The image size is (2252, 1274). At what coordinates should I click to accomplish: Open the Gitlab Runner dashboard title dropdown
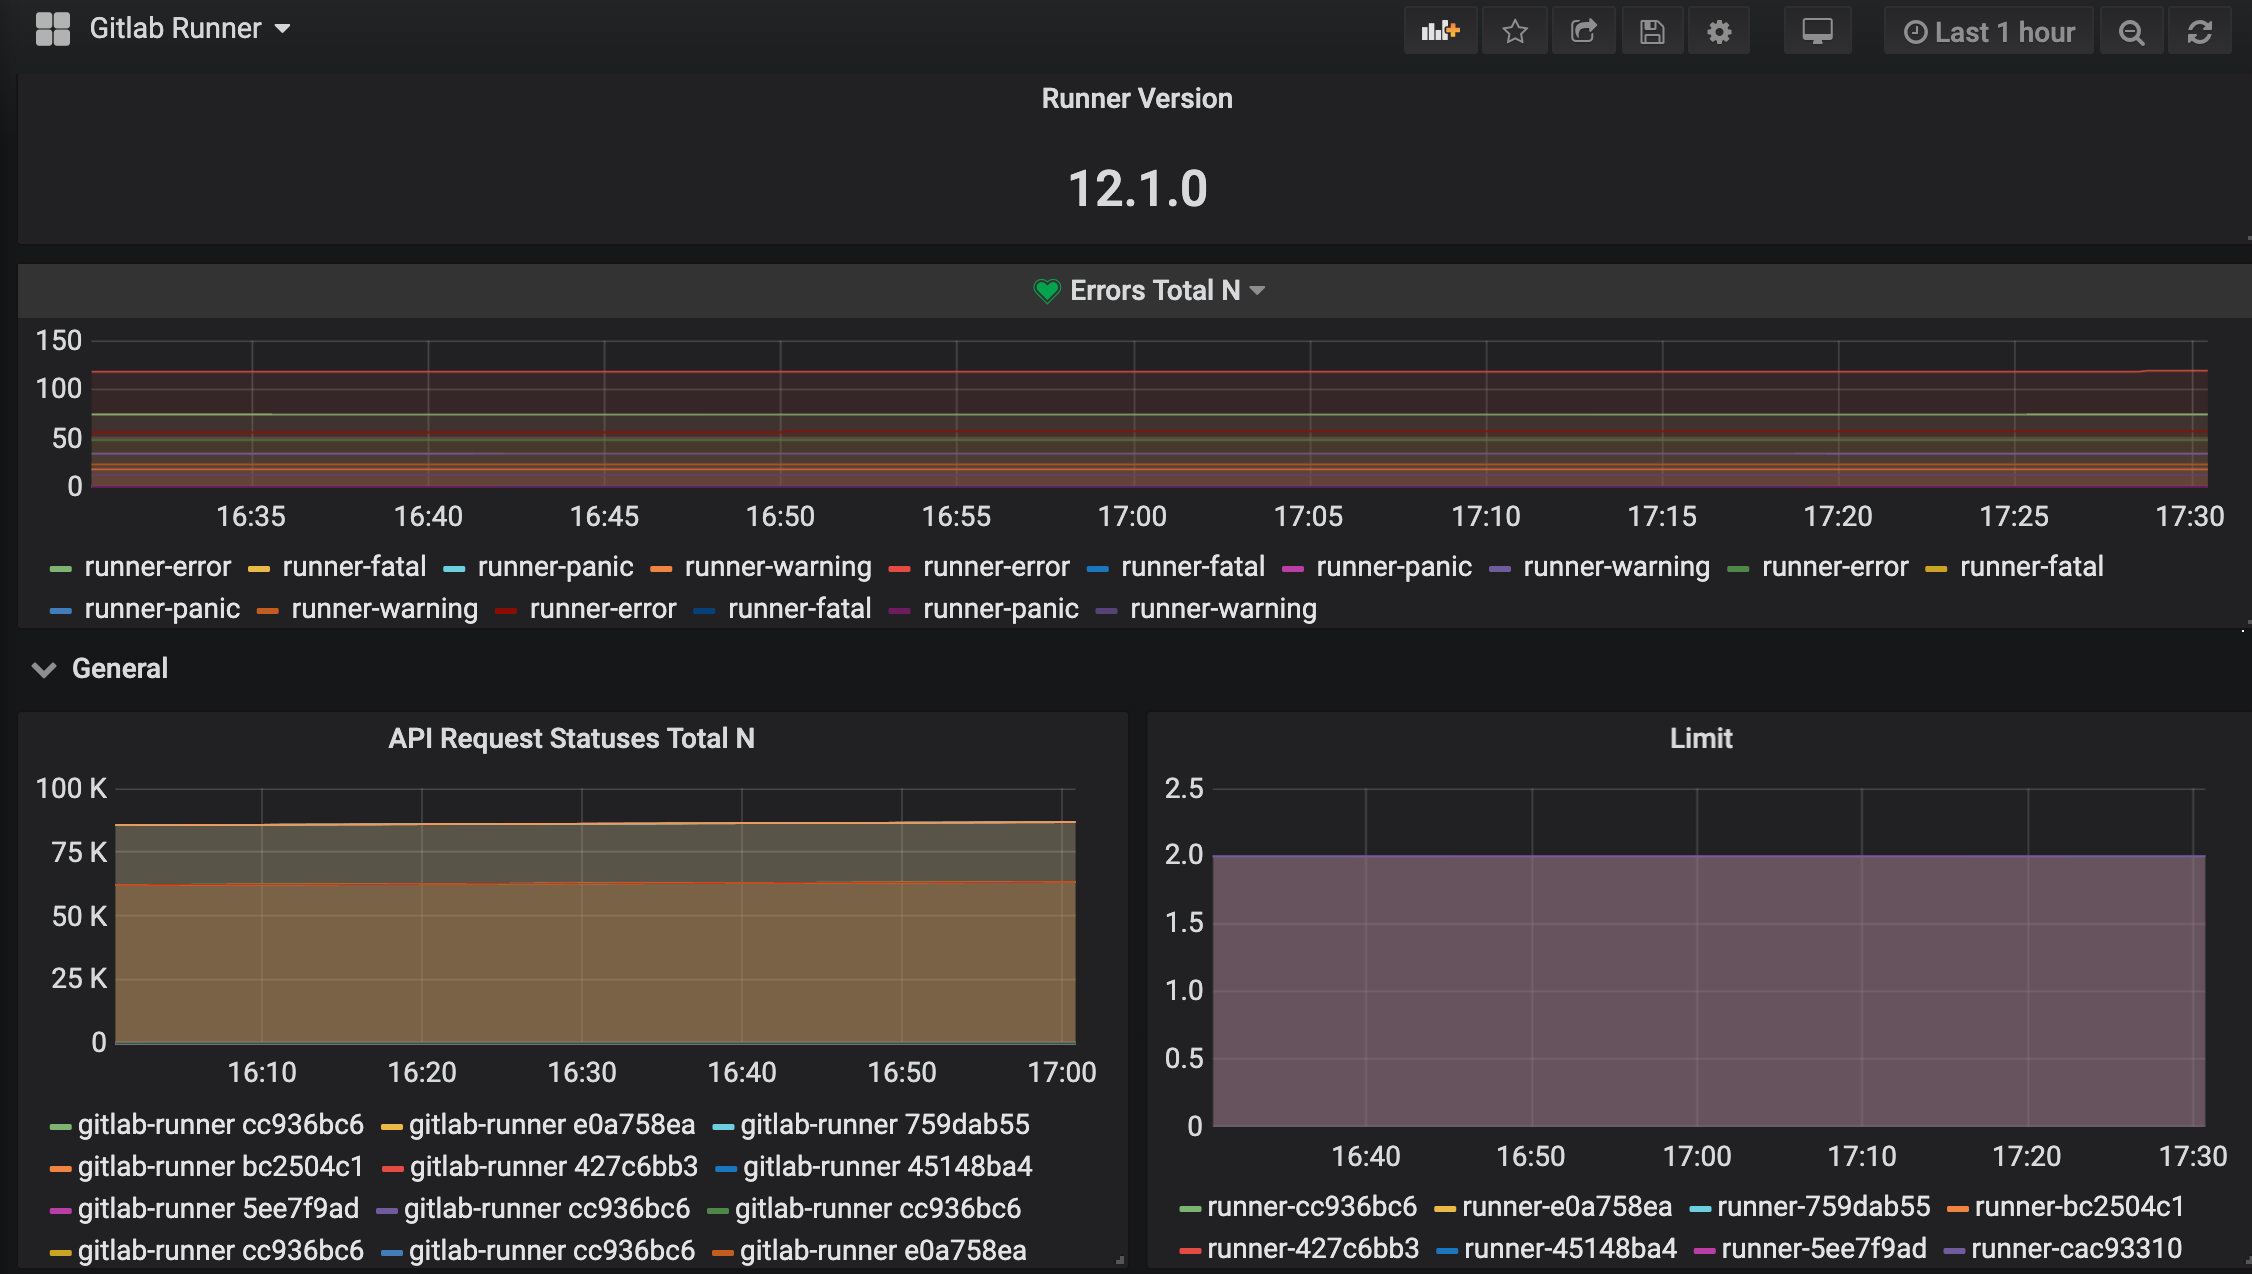tap(189, 29)
